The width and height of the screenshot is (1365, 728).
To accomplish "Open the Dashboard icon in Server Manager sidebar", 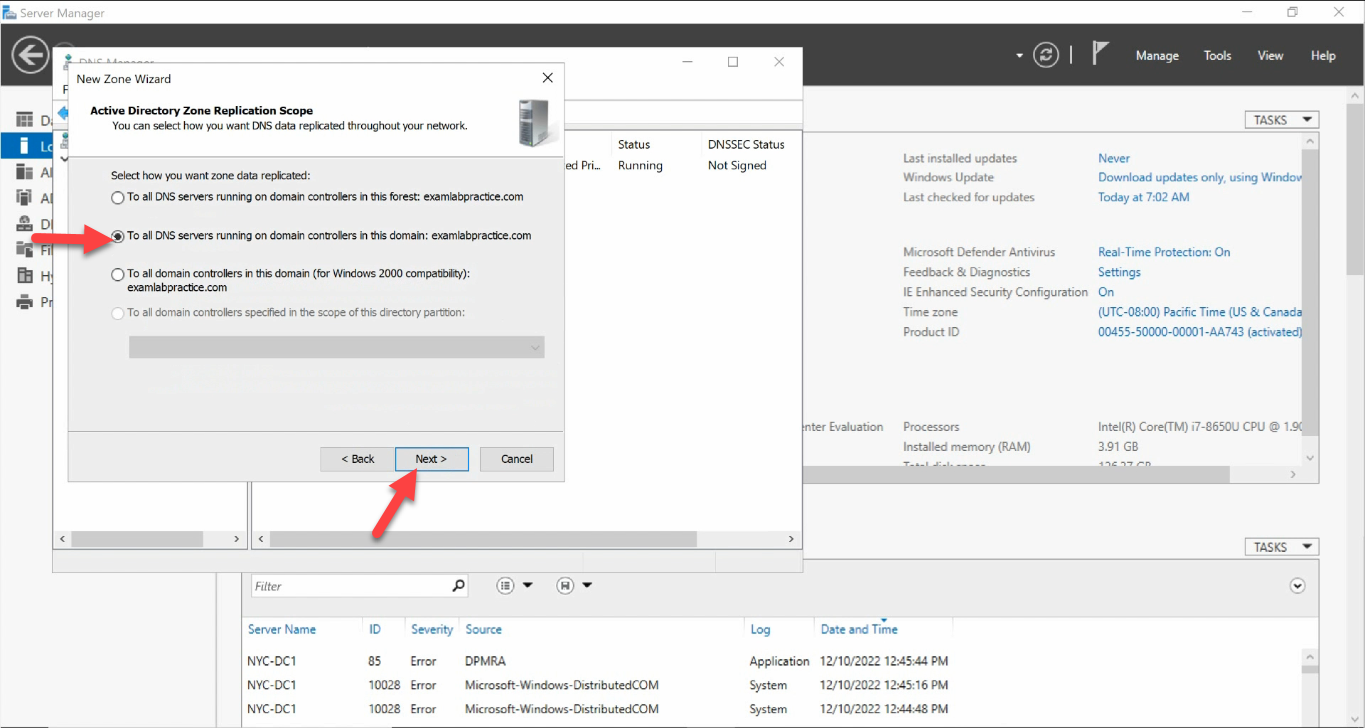I will click(24, 120).
